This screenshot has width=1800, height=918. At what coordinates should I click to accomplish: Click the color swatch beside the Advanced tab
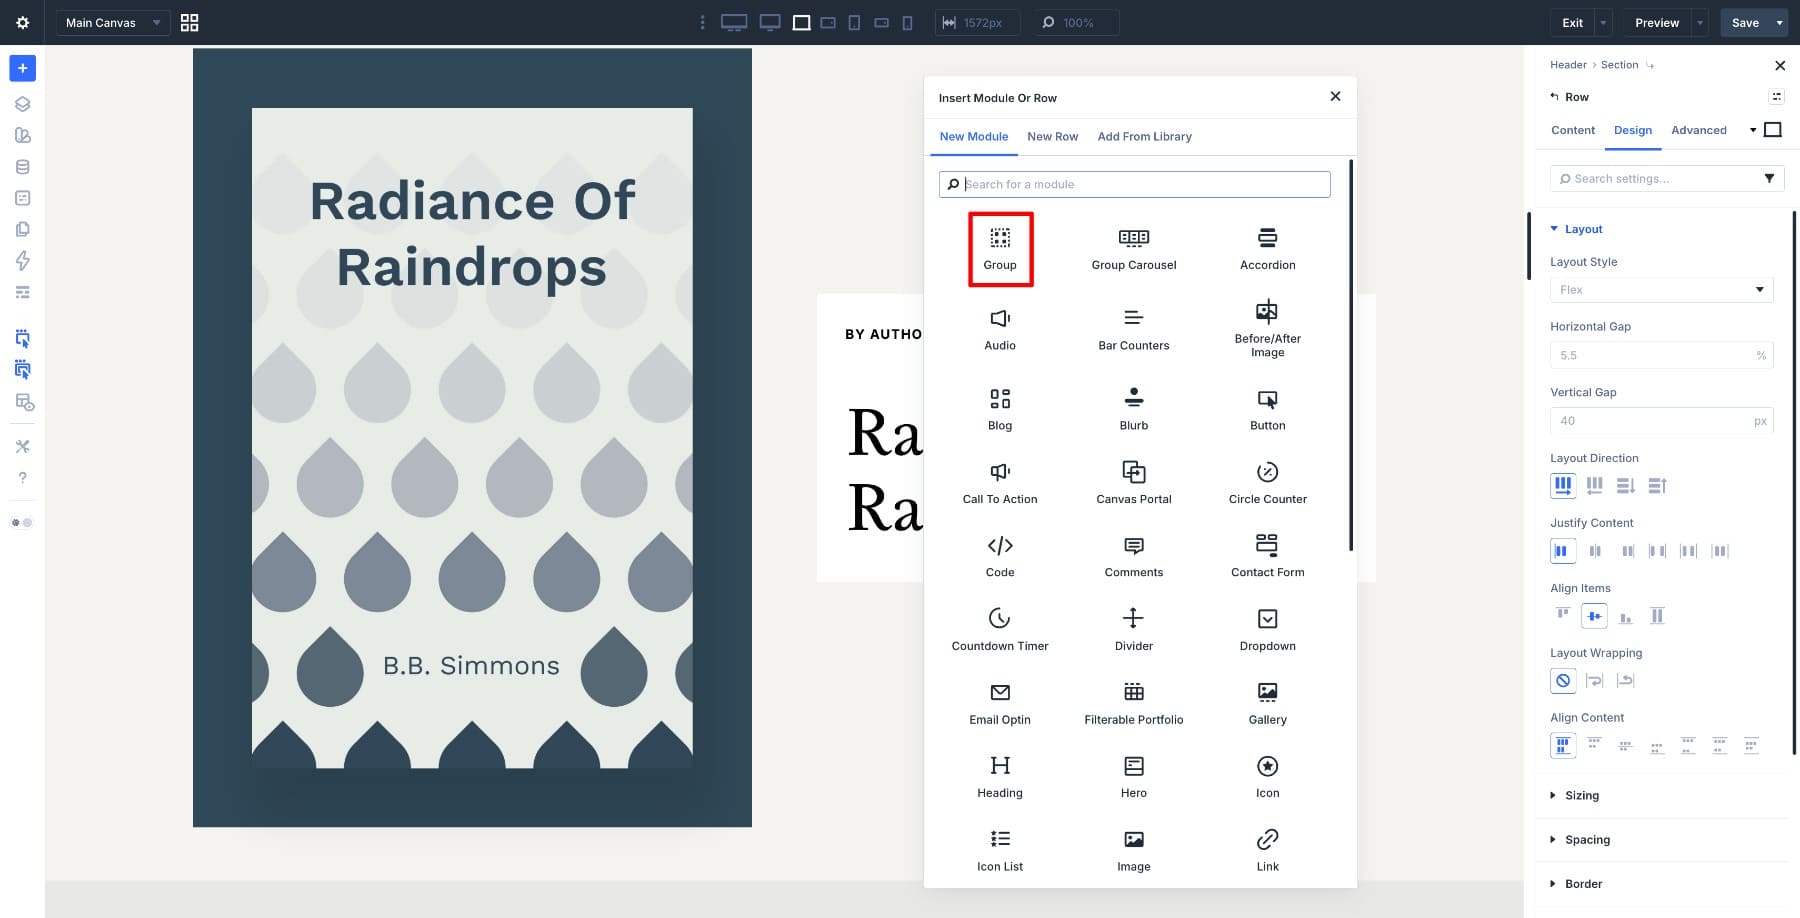click(1772, 129)
